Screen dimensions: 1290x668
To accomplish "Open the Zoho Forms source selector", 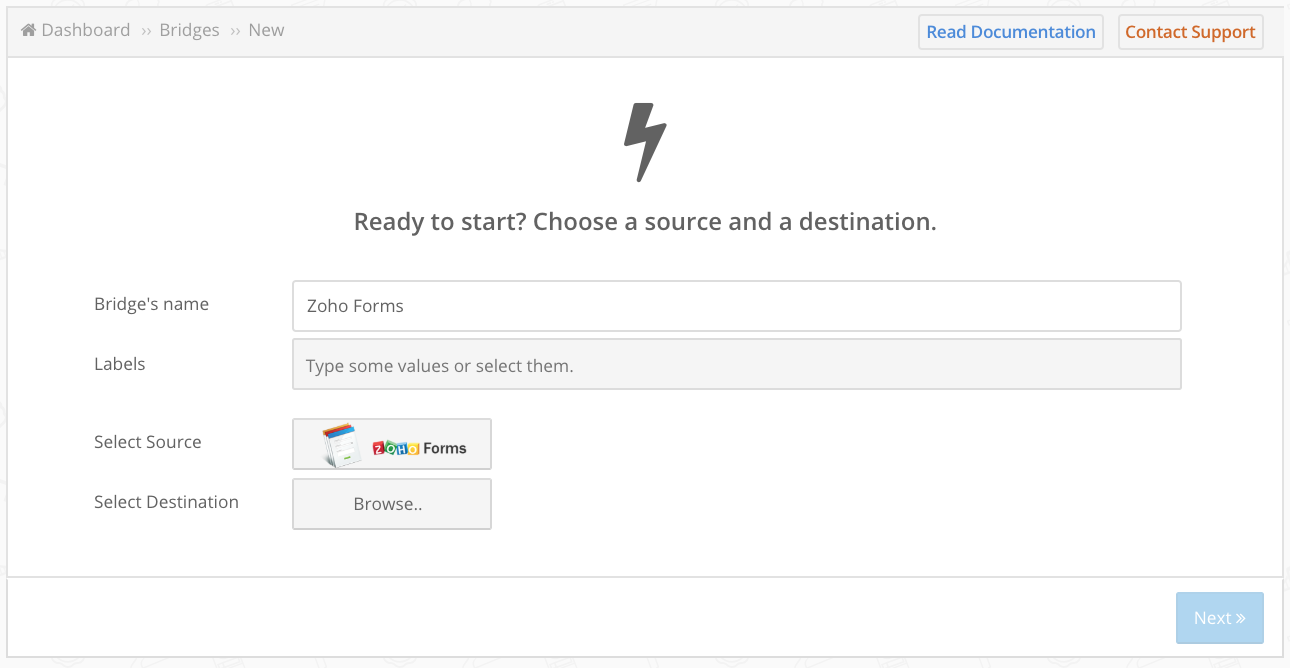I will [x=392, y=444].
